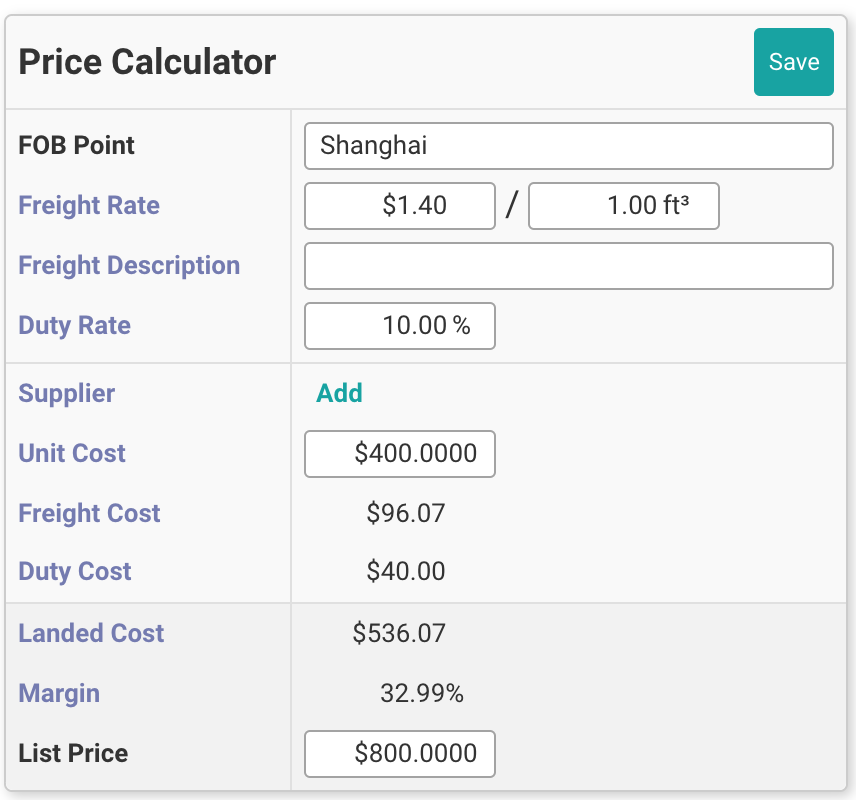856x800 pixels.
Task: Click the Freight Cost label
Action: tap(89, 513)
